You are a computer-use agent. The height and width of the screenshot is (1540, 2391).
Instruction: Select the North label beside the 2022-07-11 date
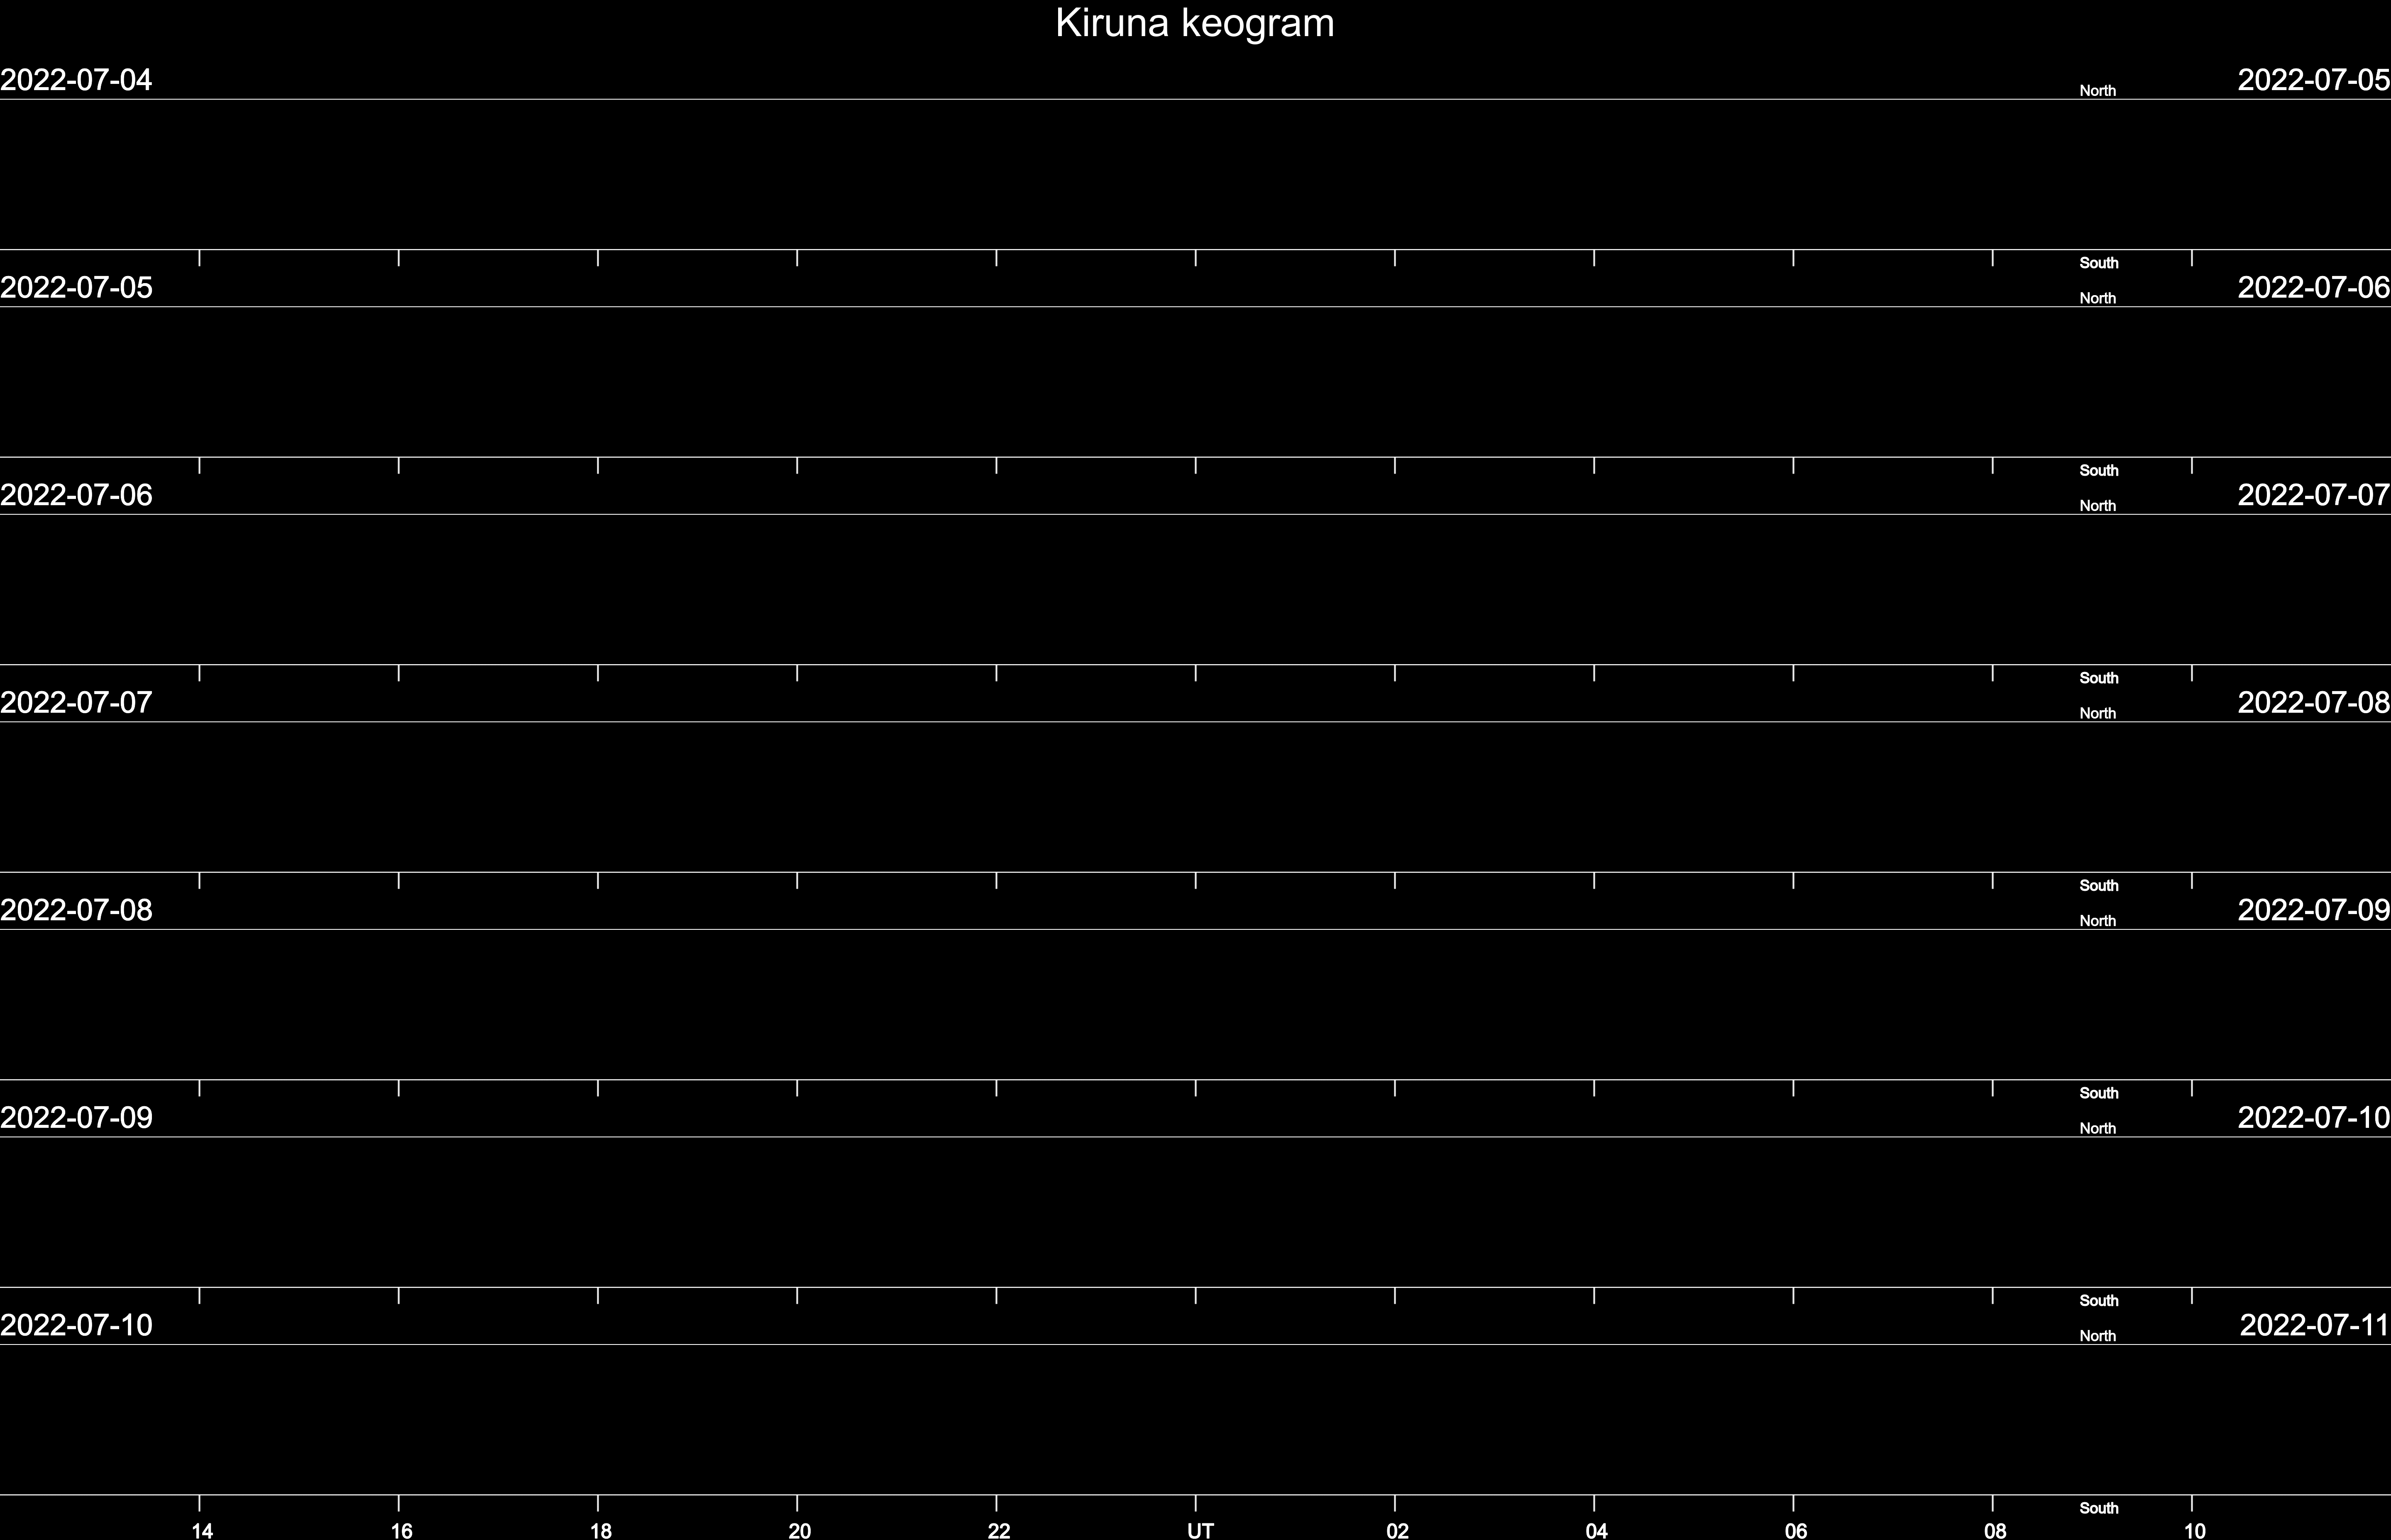[x=2097, y=1336]
